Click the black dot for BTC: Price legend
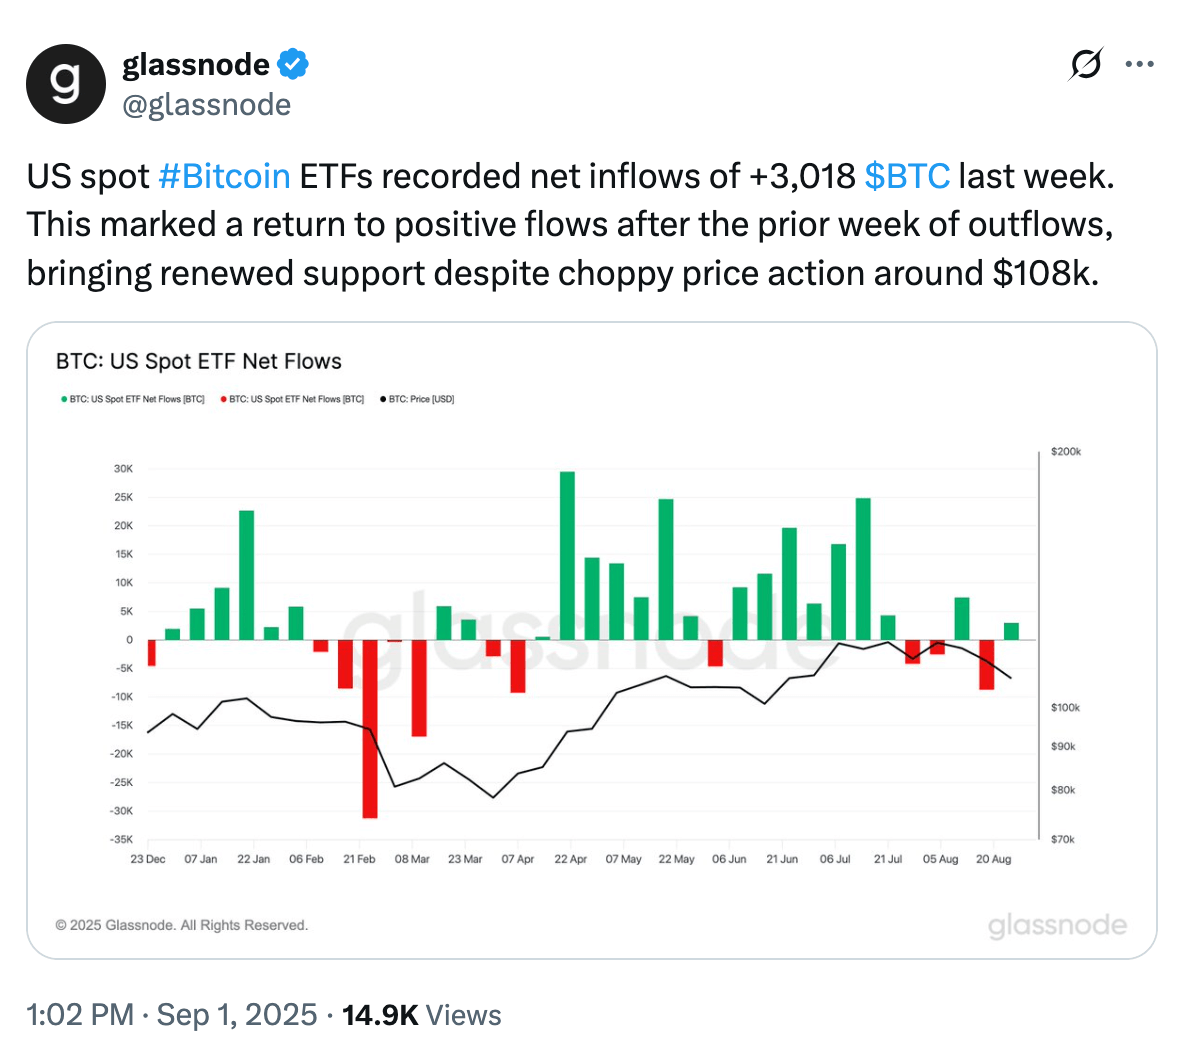 pyautogui.click(x=383, y=399)
